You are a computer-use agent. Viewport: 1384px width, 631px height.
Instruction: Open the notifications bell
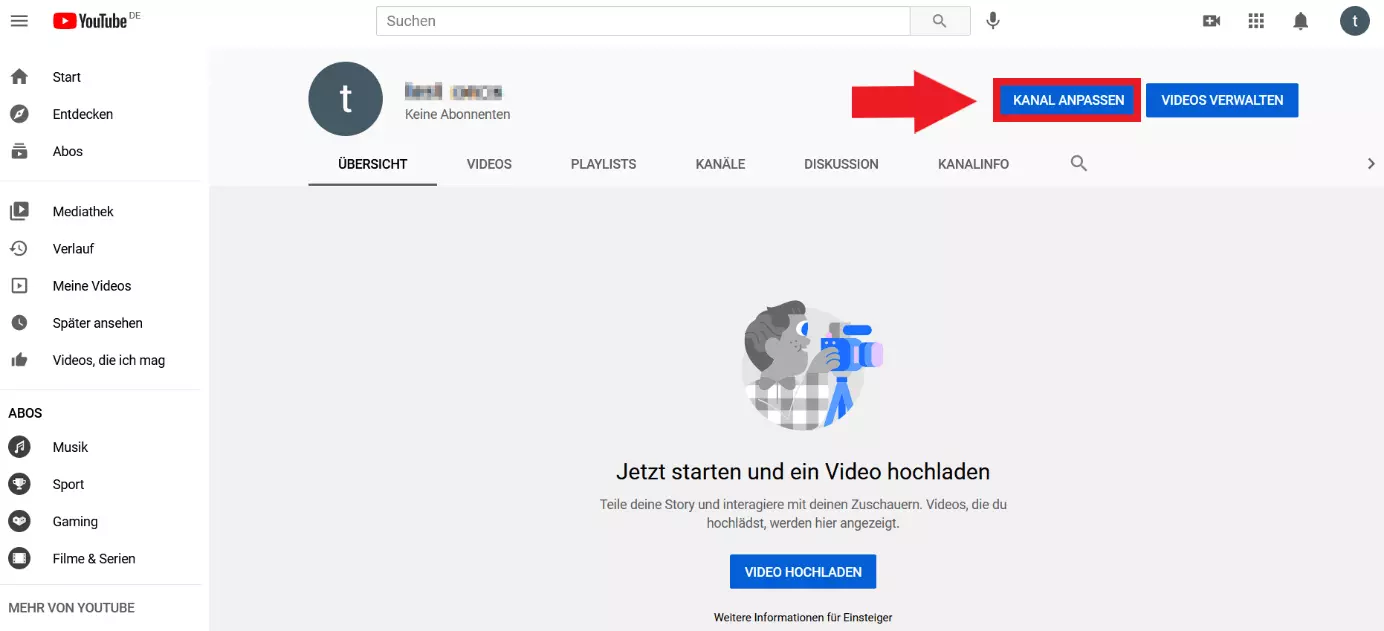[x=1300, y=21]
